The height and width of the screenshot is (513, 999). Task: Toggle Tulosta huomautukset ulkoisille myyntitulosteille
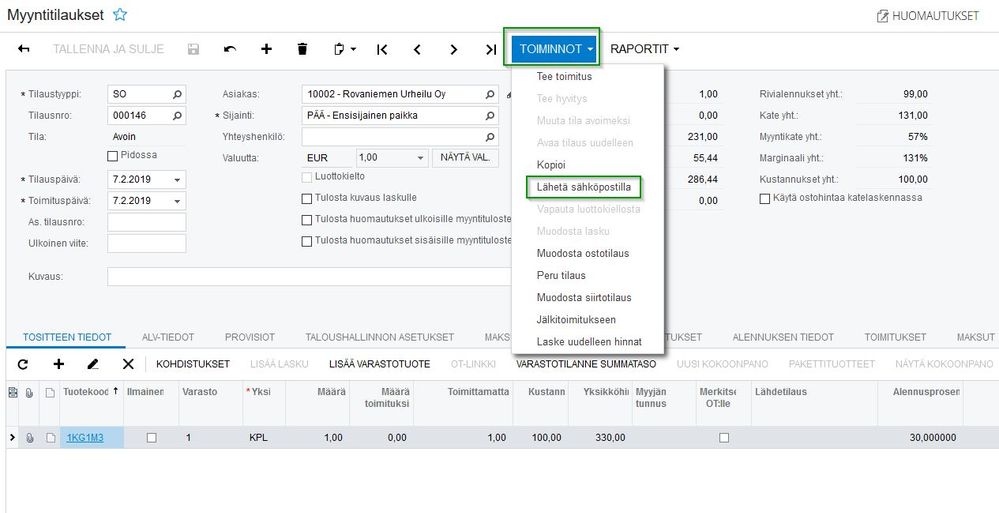306,220
